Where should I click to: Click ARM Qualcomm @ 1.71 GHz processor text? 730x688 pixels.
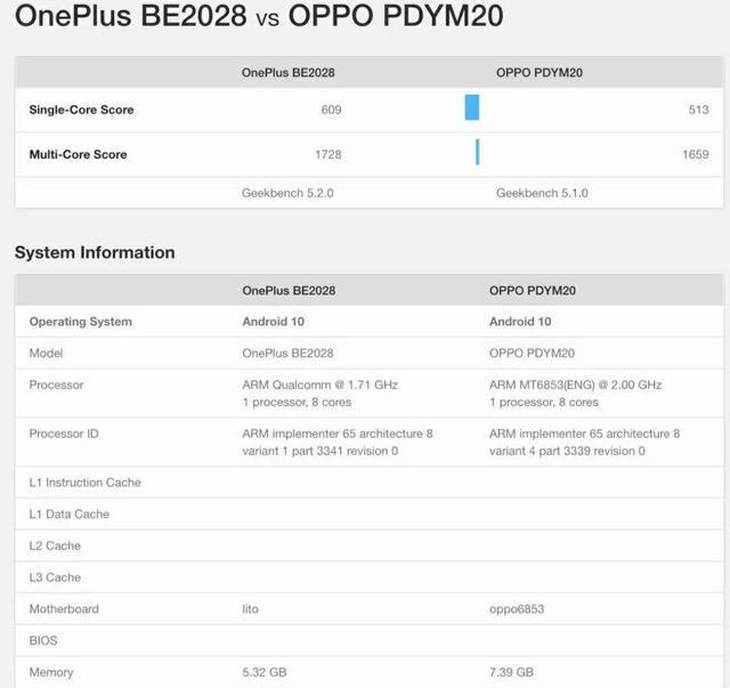click(320, 385)
